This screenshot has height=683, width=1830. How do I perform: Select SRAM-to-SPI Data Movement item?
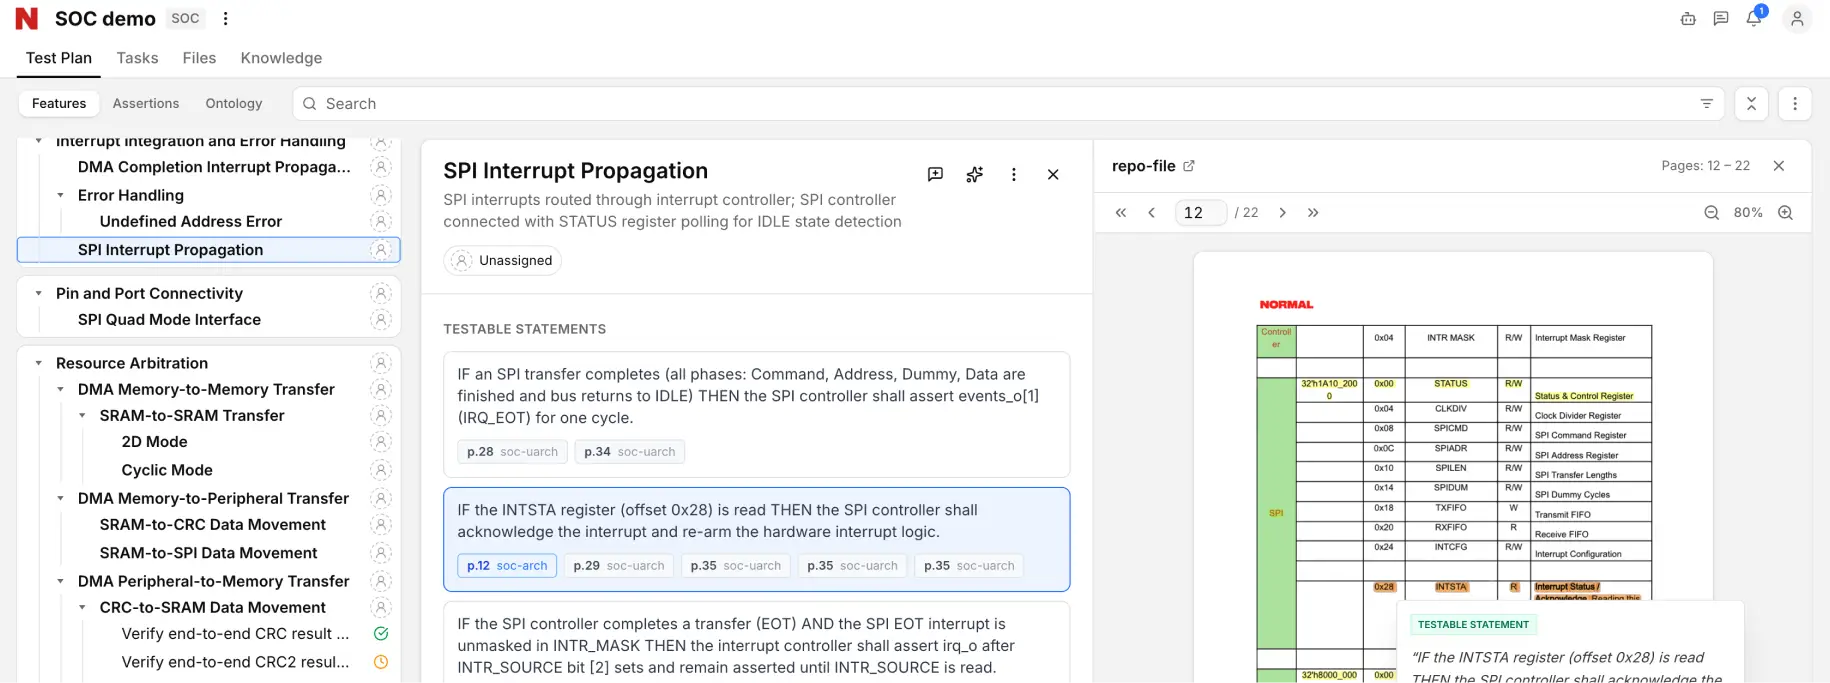[x=208, y=553]
